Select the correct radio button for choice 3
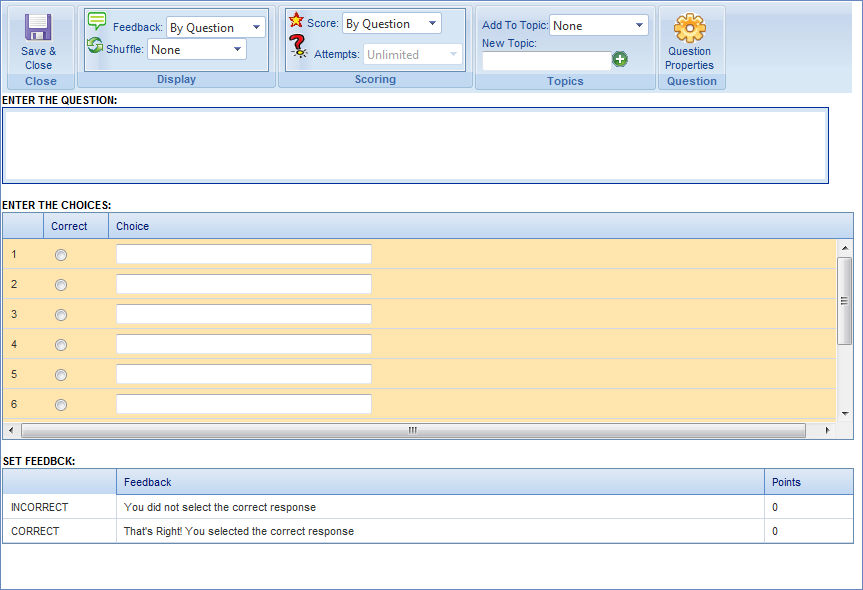Viewport: 863px width, 590px height. point(60,314)
